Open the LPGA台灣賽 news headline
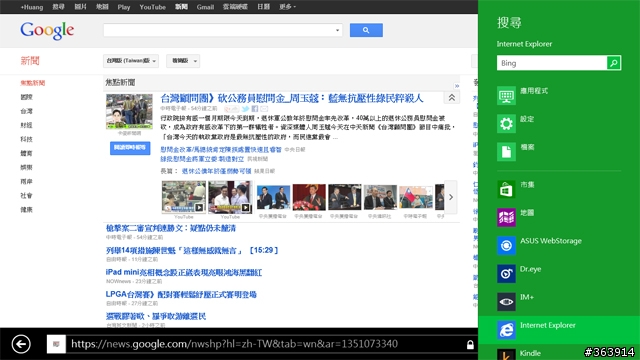This screenshot has width=640, height=360. (x=181, y=294)
